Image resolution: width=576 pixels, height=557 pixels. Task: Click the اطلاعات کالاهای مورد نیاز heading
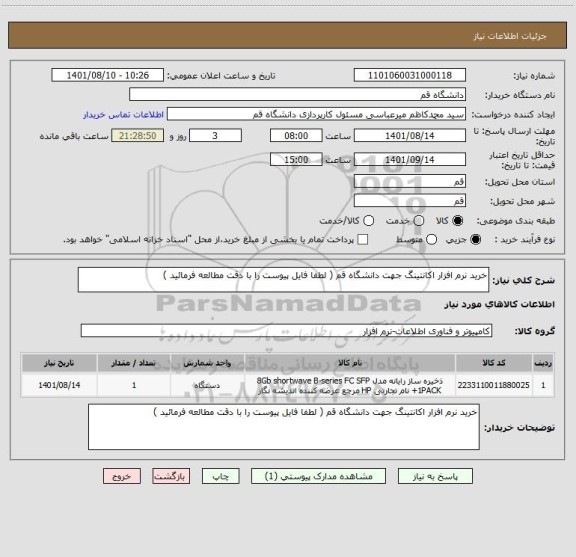point(500,304)
